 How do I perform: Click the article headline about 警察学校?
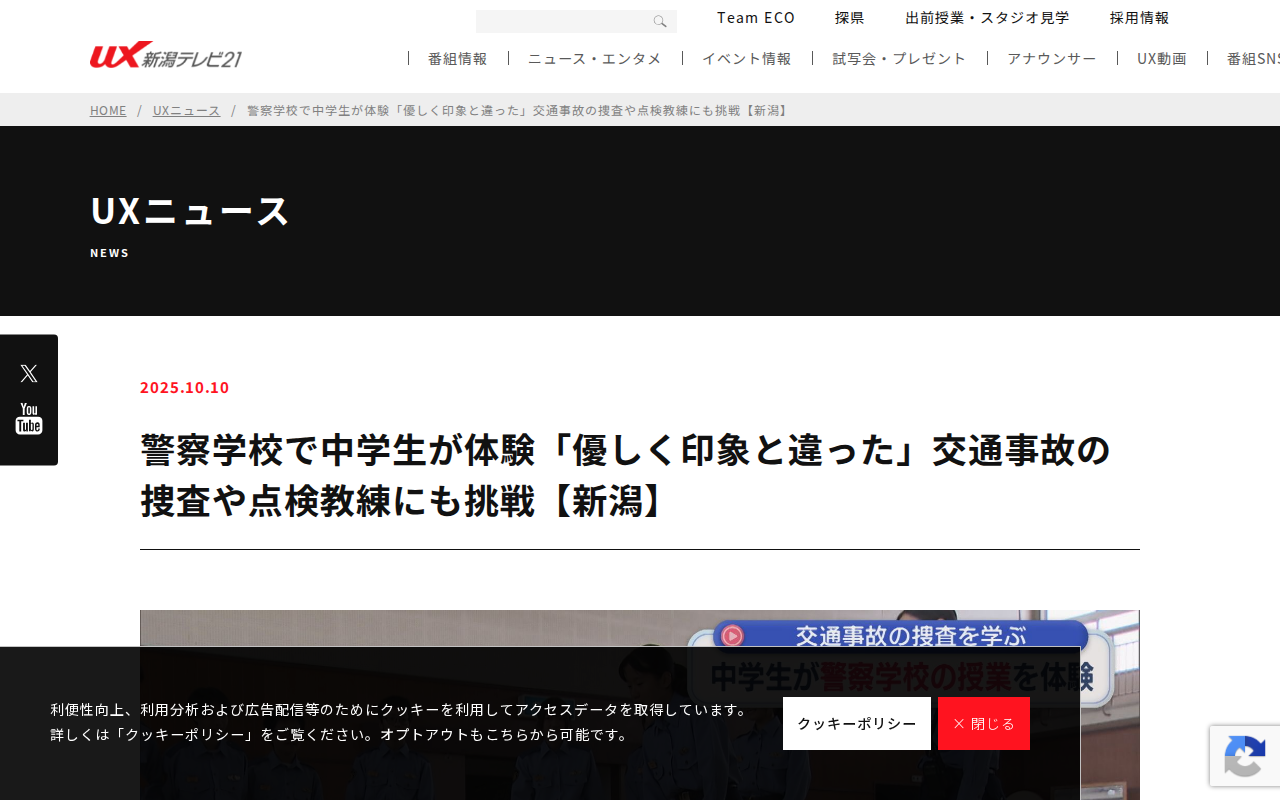coord(626,475)
